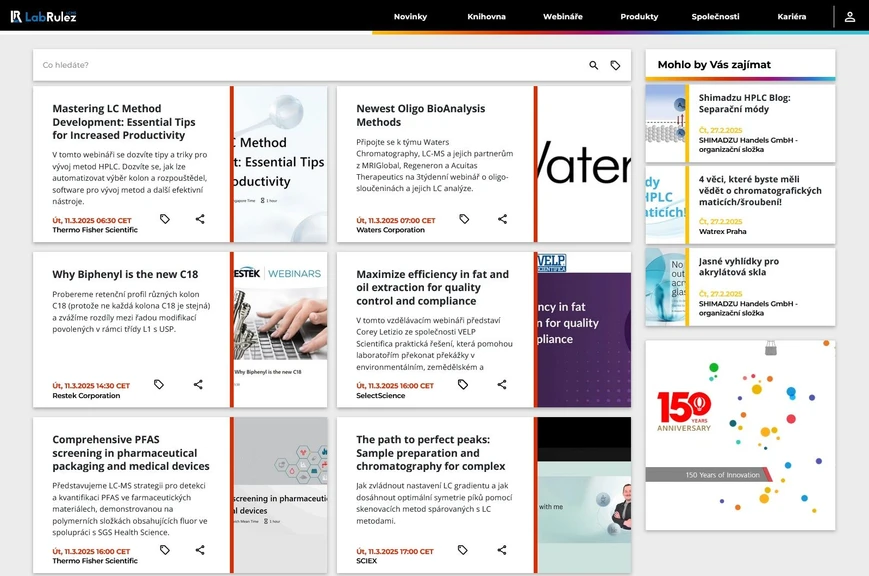Click the 150 Years Anniversary banner
Screen dimensions: 869x576
pyautogui.click(x=740, y=435)
